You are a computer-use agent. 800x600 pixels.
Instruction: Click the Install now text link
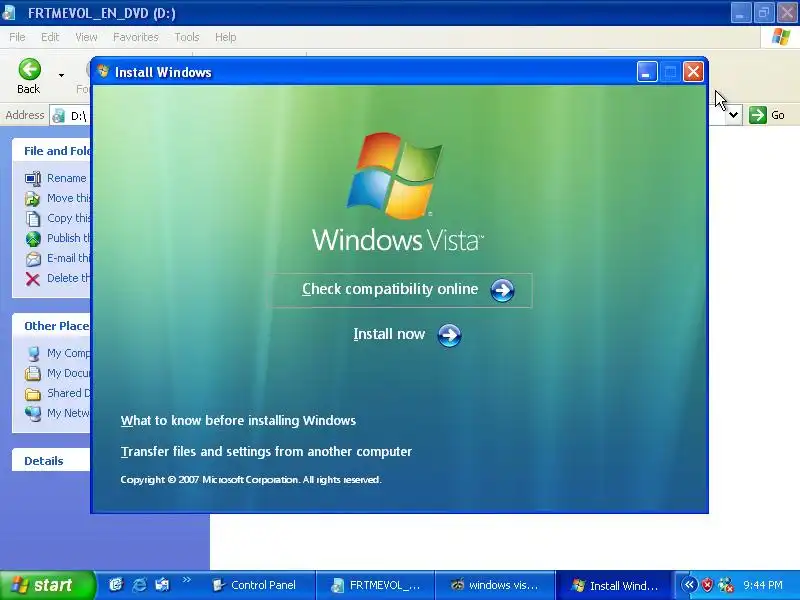click(389, 334)
